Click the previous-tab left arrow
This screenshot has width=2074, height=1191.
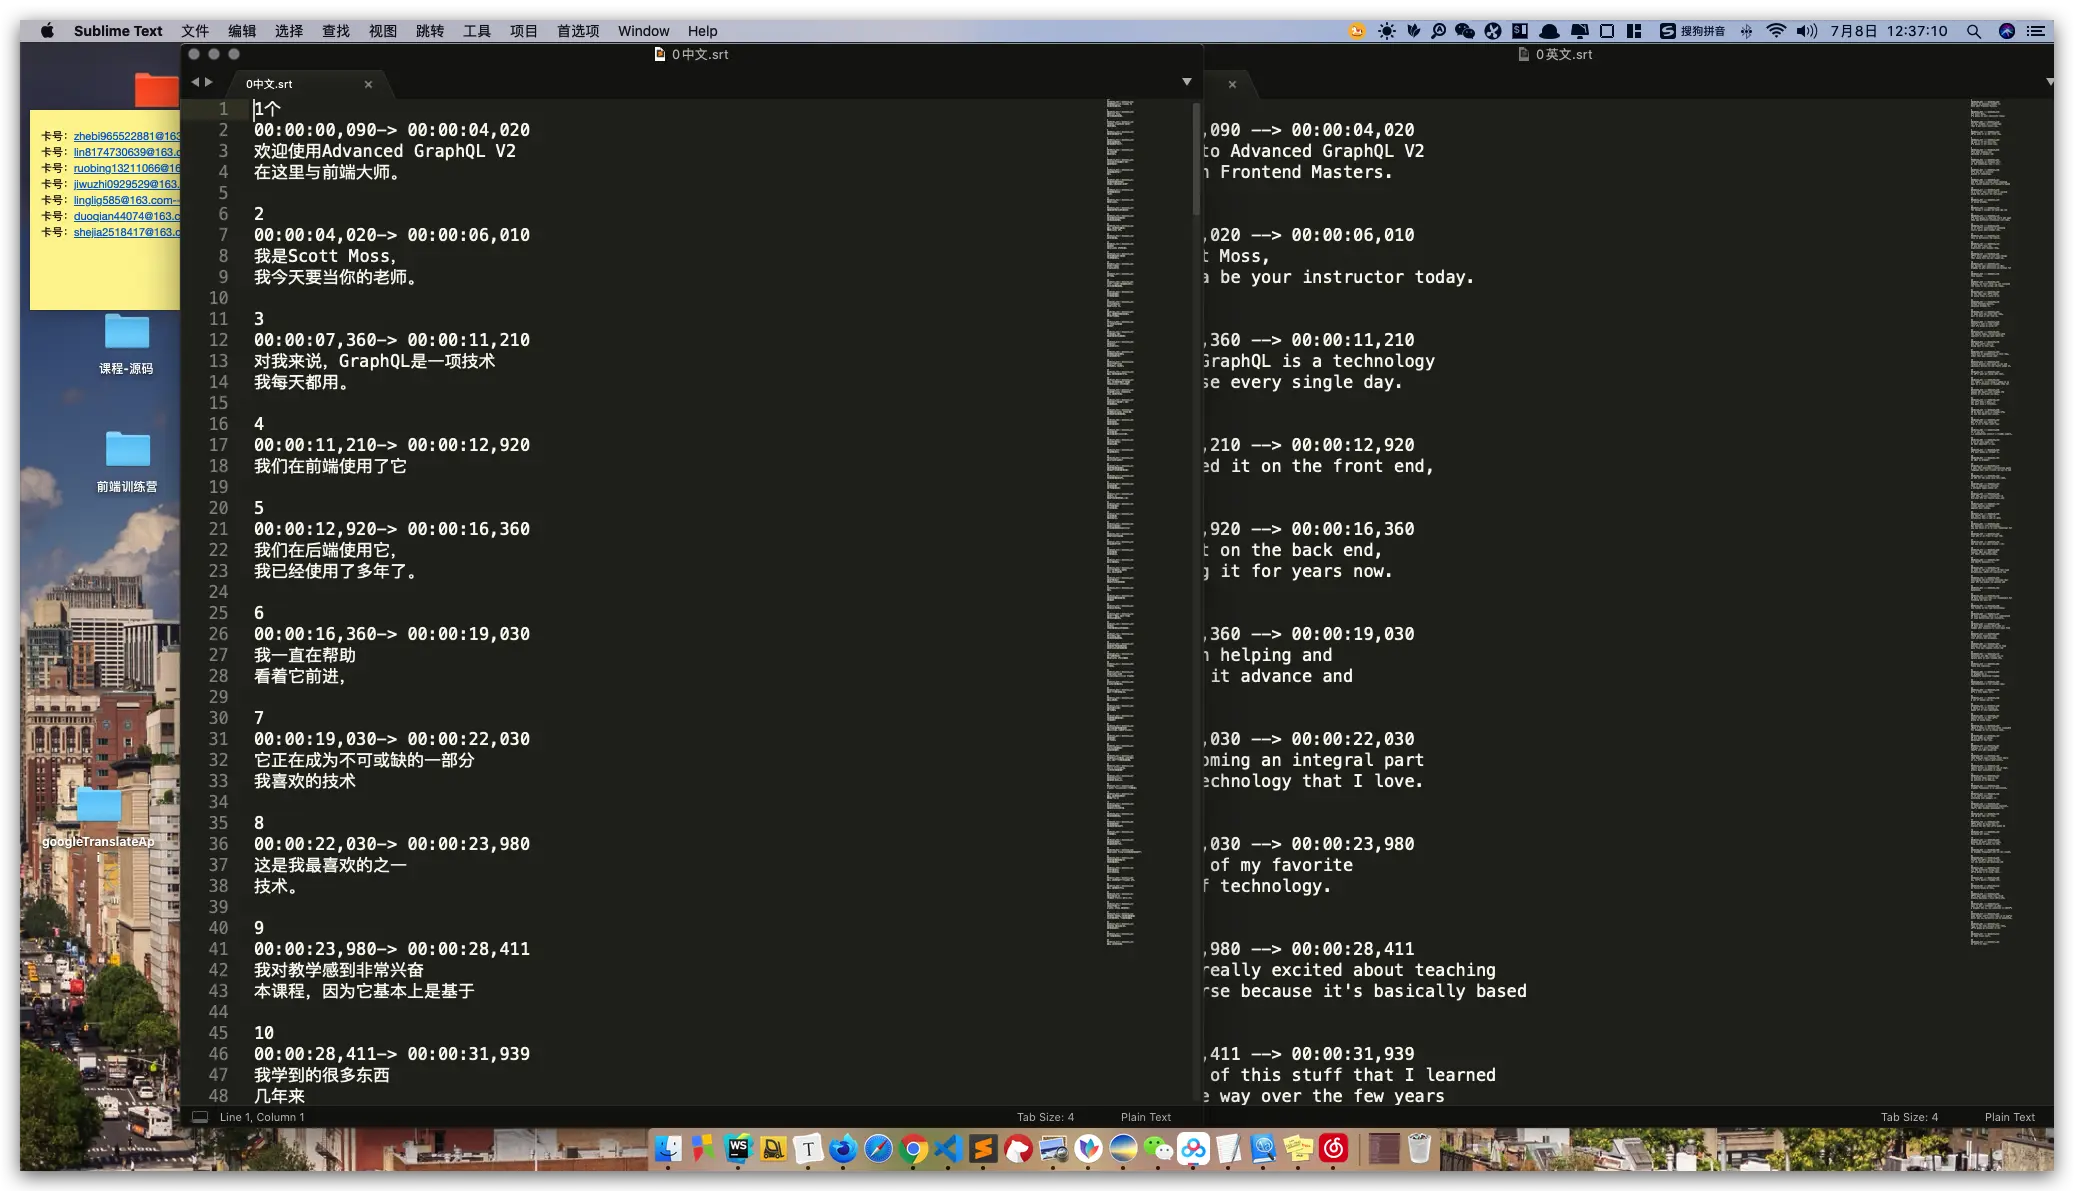[195, 83]
